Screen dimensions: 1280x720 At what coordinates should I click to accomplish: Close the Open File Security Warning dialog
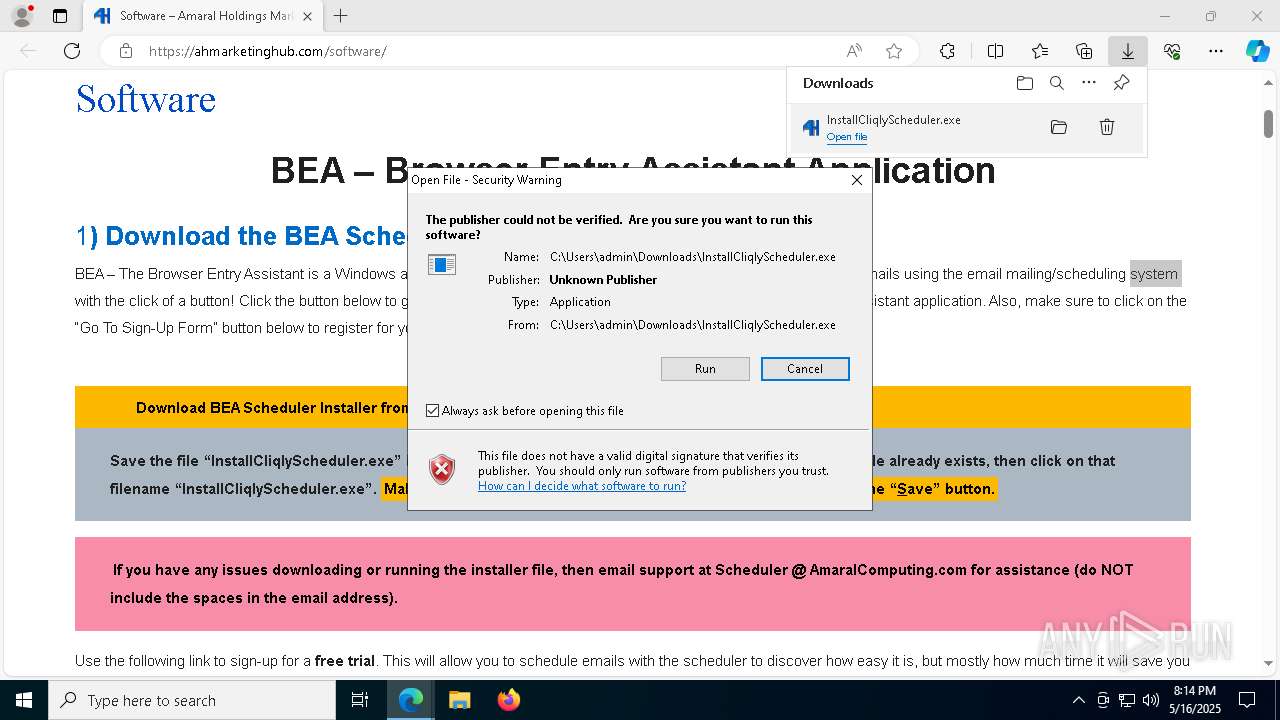(856, 180)
